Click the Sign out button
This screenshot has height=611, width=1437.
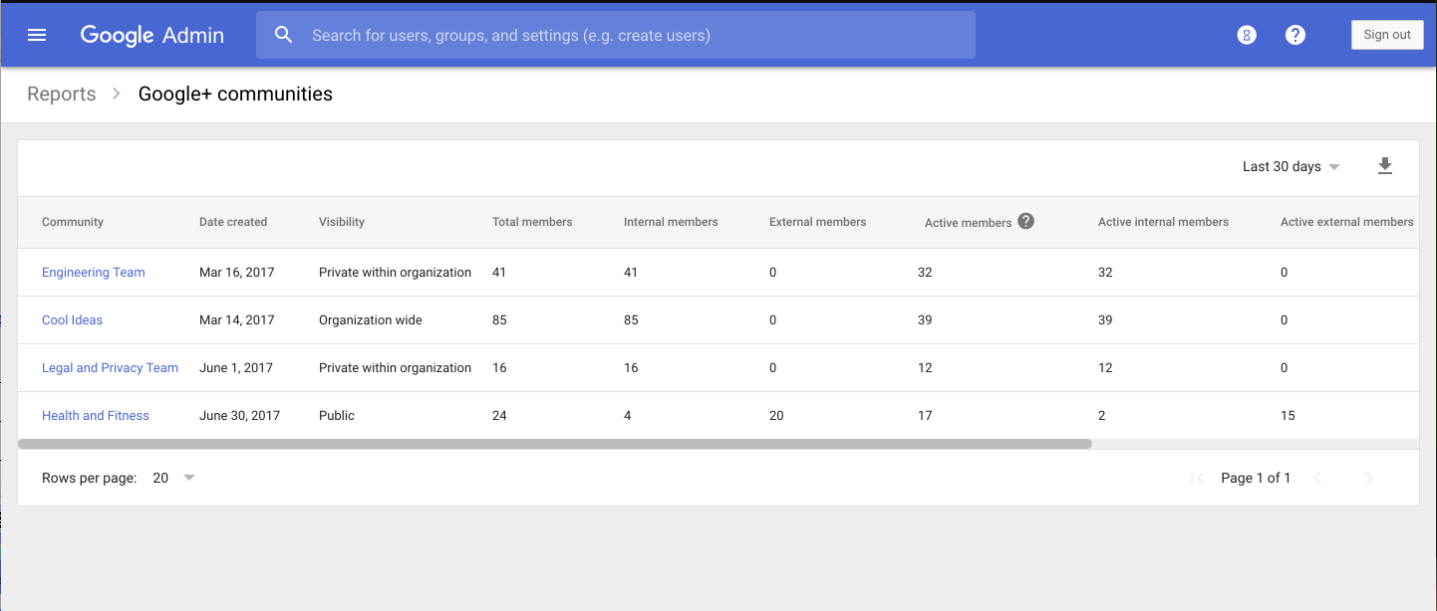pos(1387,34)
